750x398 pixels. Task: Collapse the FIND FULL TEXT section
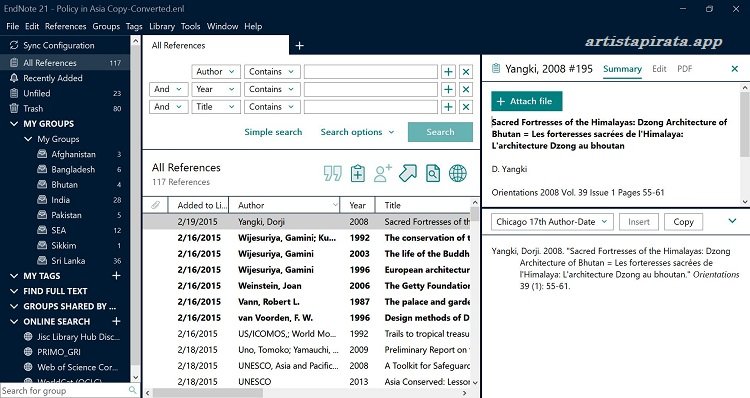[x=14, y=291]
